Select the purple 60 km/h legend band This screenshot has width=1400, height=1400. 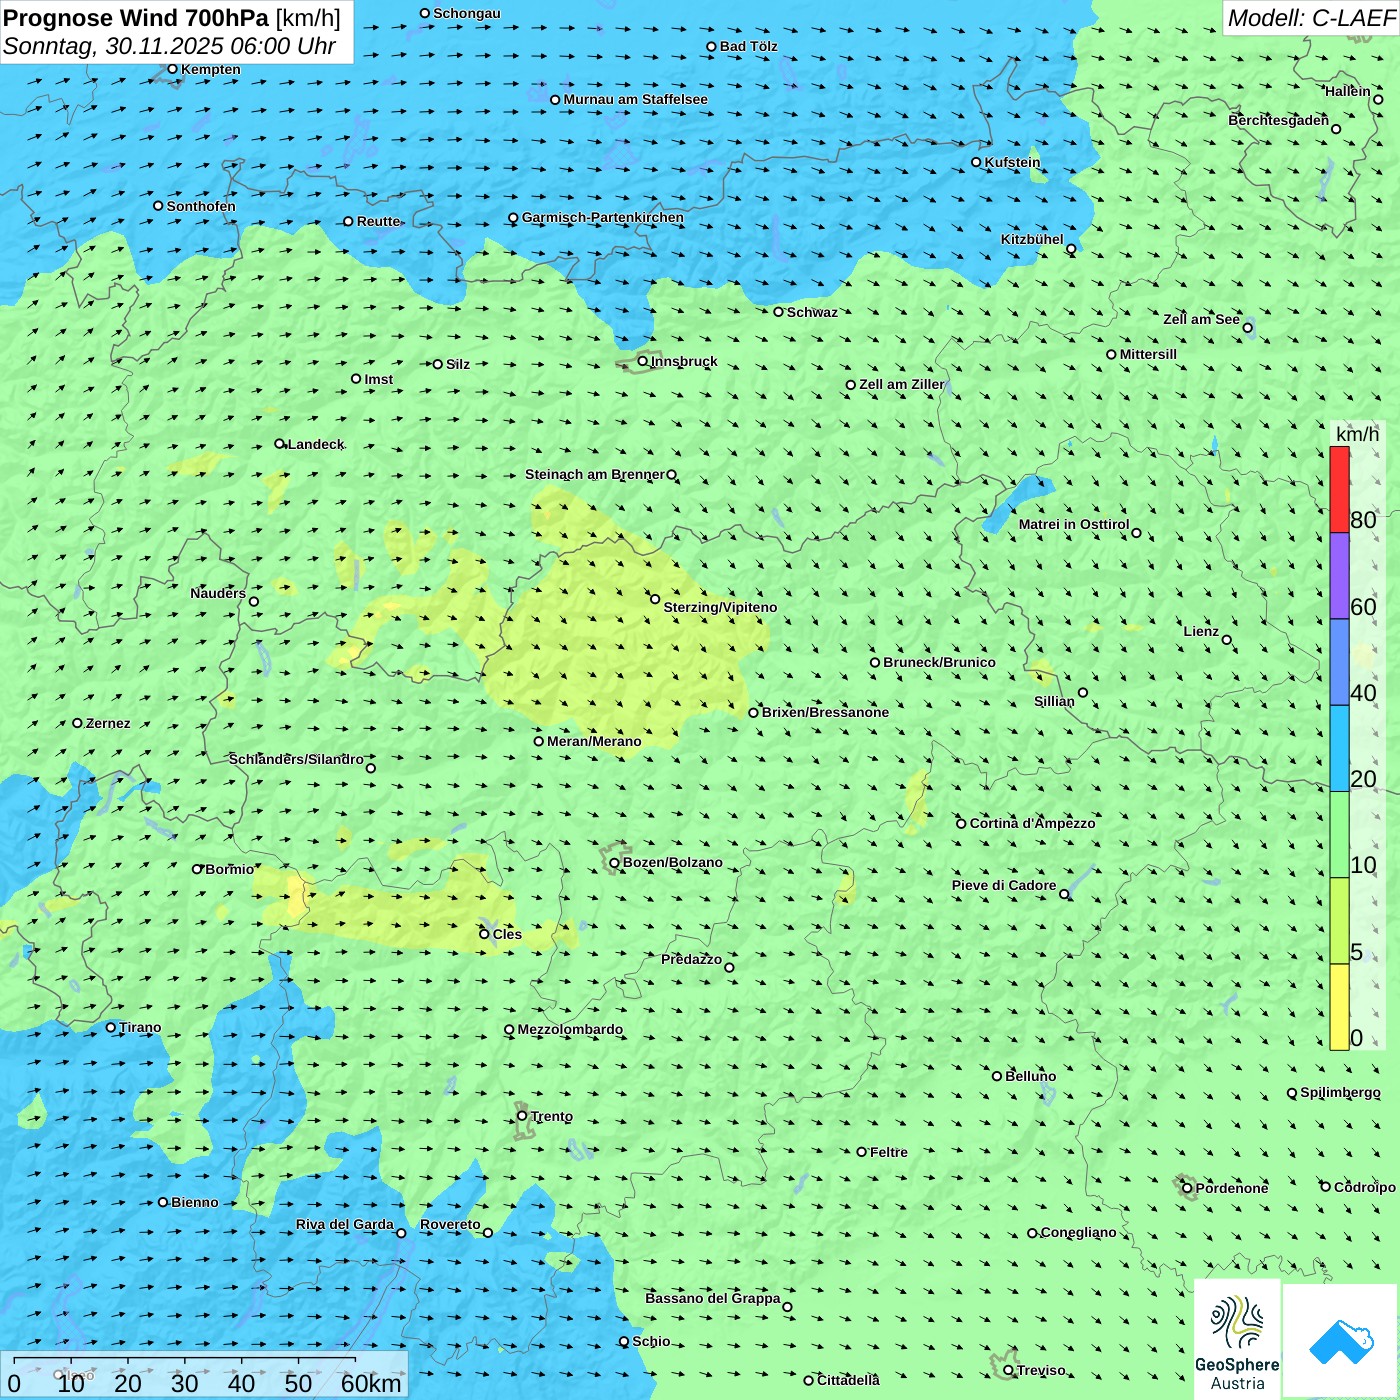(1339, 576)
